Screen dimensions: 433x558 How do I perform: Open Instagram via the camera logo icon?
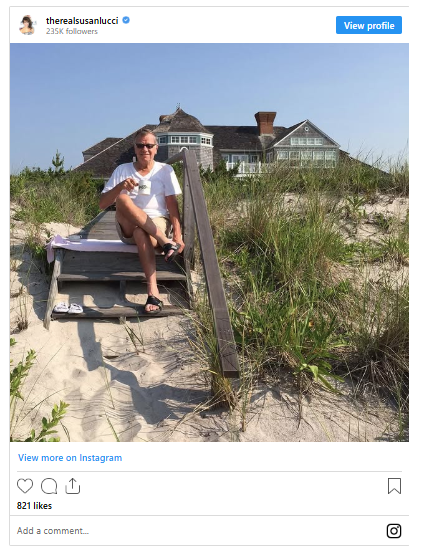click(394, 531)
